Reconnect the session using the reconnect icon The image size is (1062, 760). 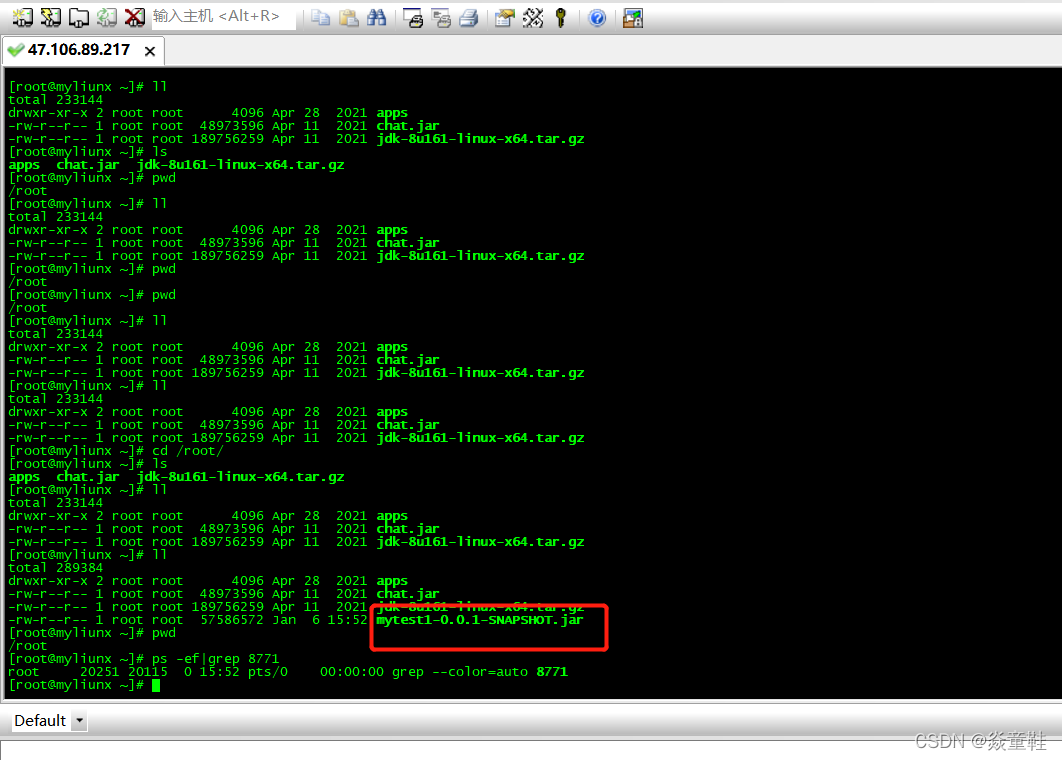[x=106, y=17]
